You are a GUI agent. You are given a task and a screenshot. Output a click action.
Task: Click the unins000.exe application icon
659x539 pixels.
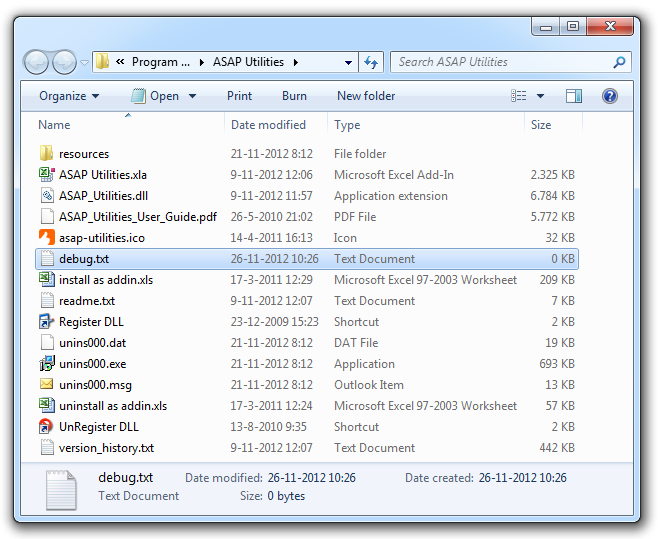(47, 364)
